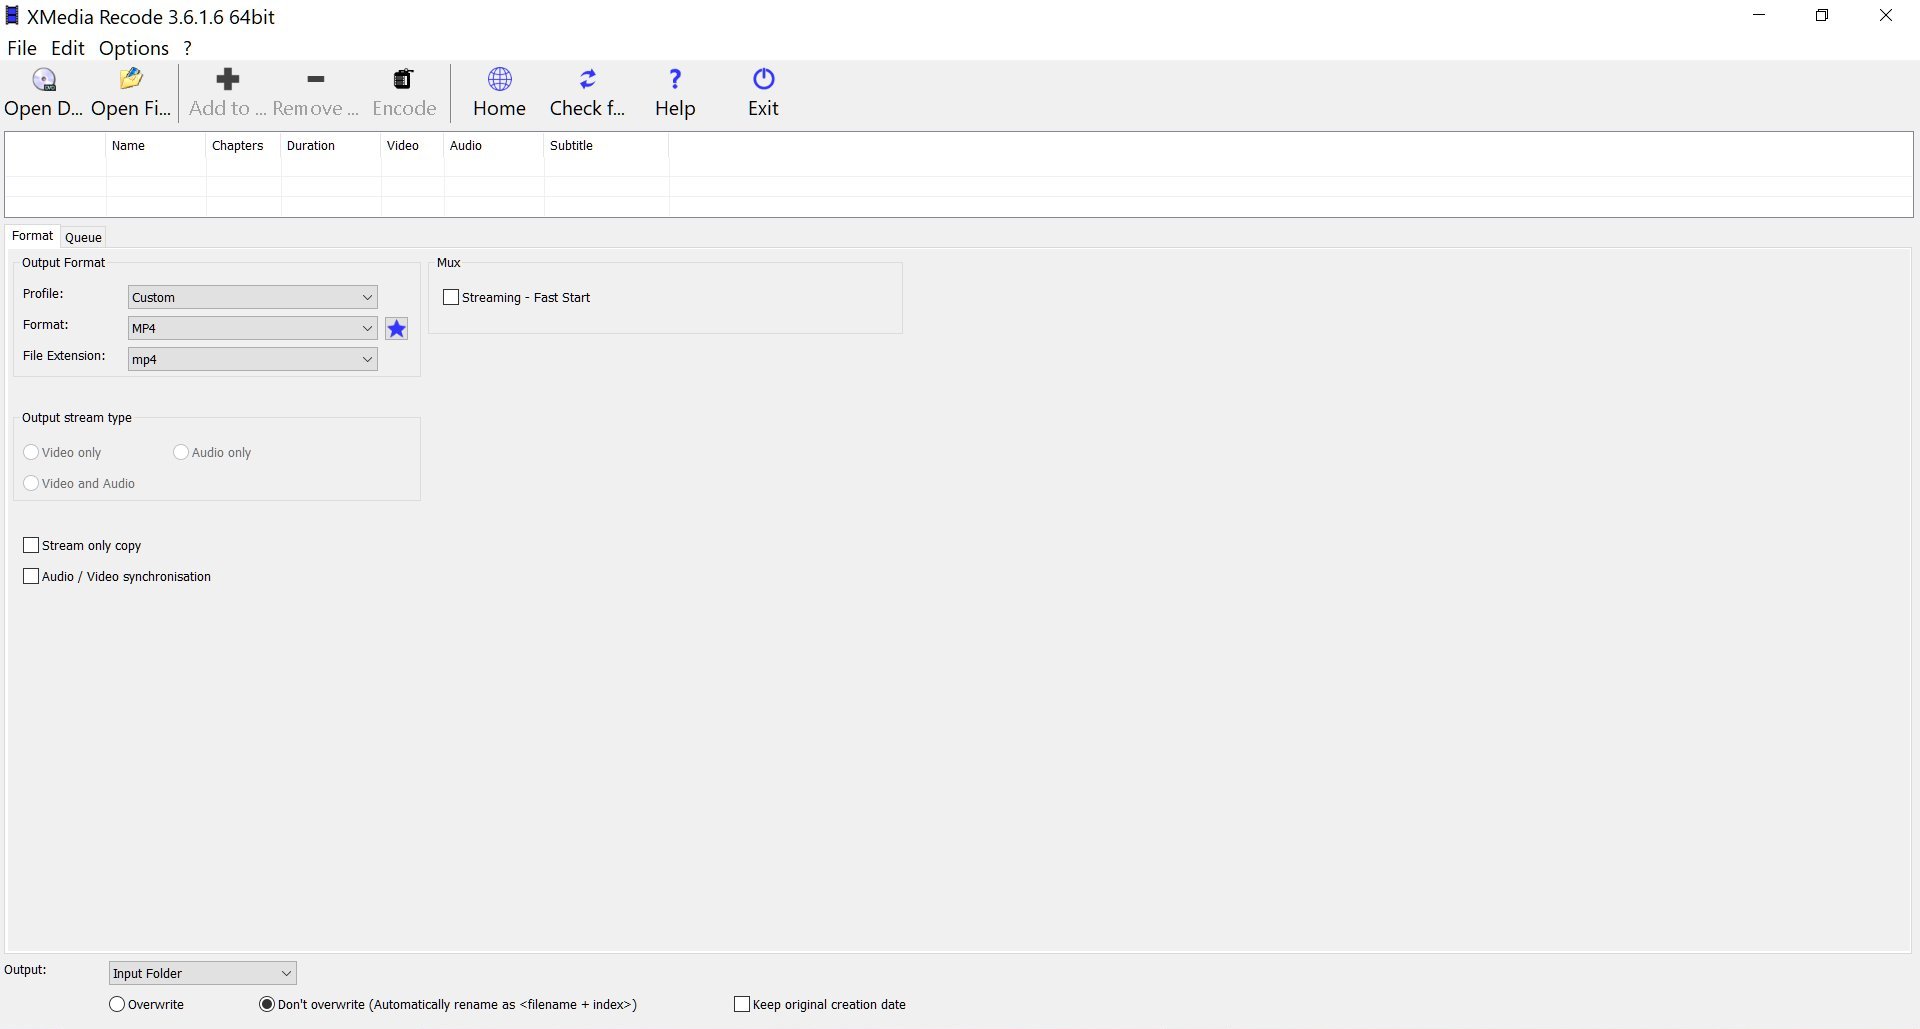Click the Chapters column header
1920x1029 pixels.
243,146
